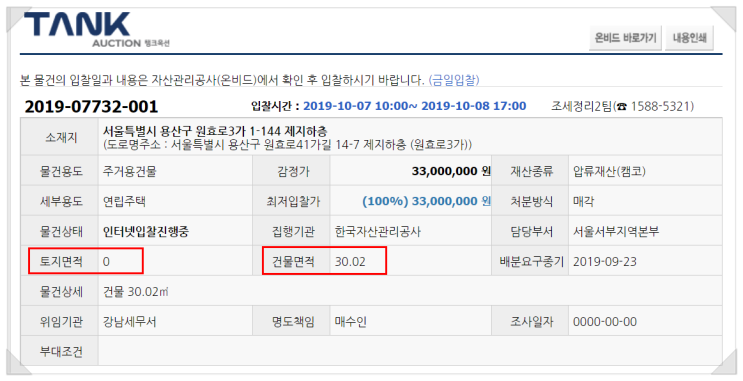Screen dimensions: 743x381
Task: Select the date 0000-00-00
Action: click(x=605, y=322)
